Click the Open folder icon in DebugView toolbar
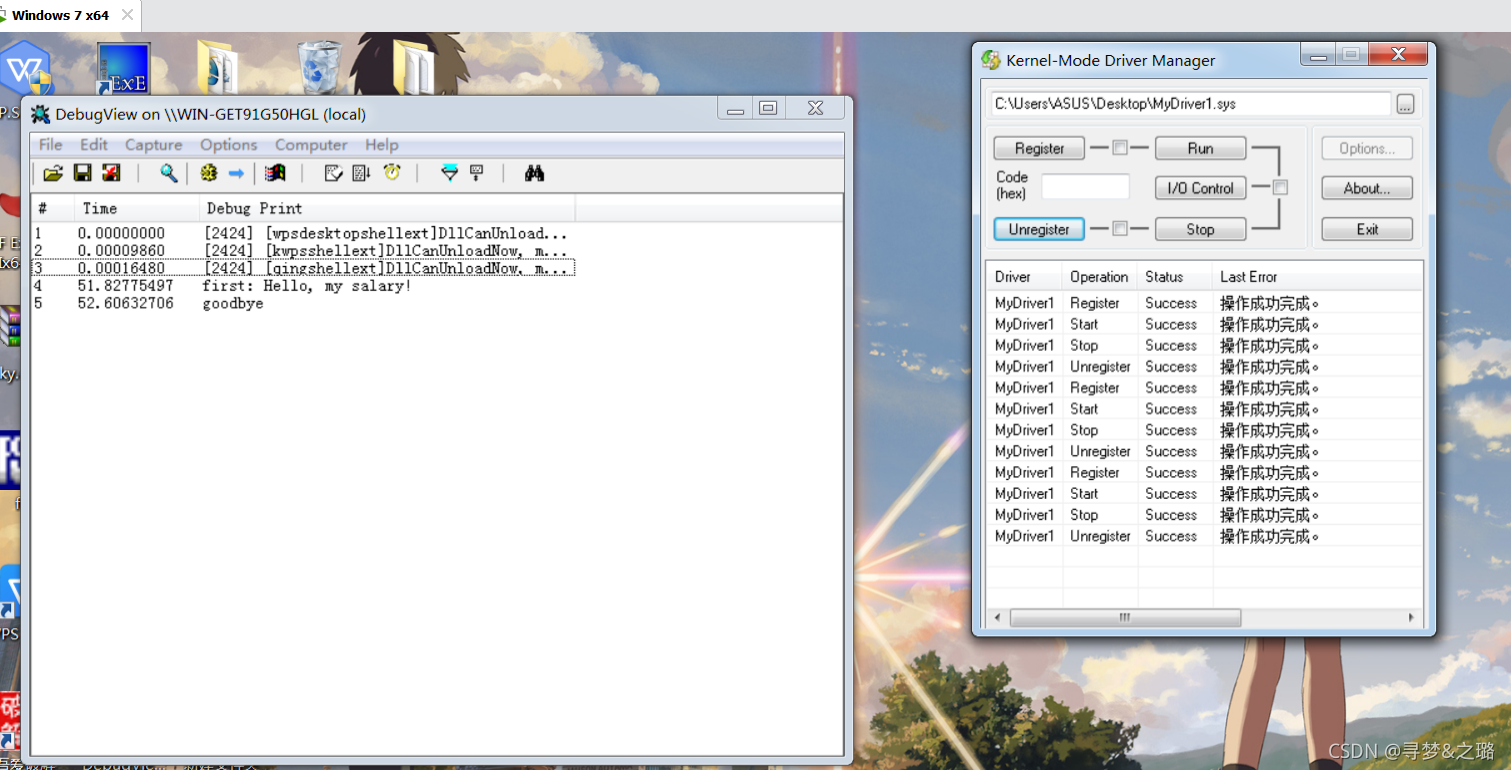Image resolution: width=1511 pixels, height=770 pixels. [x=53, y=173]
